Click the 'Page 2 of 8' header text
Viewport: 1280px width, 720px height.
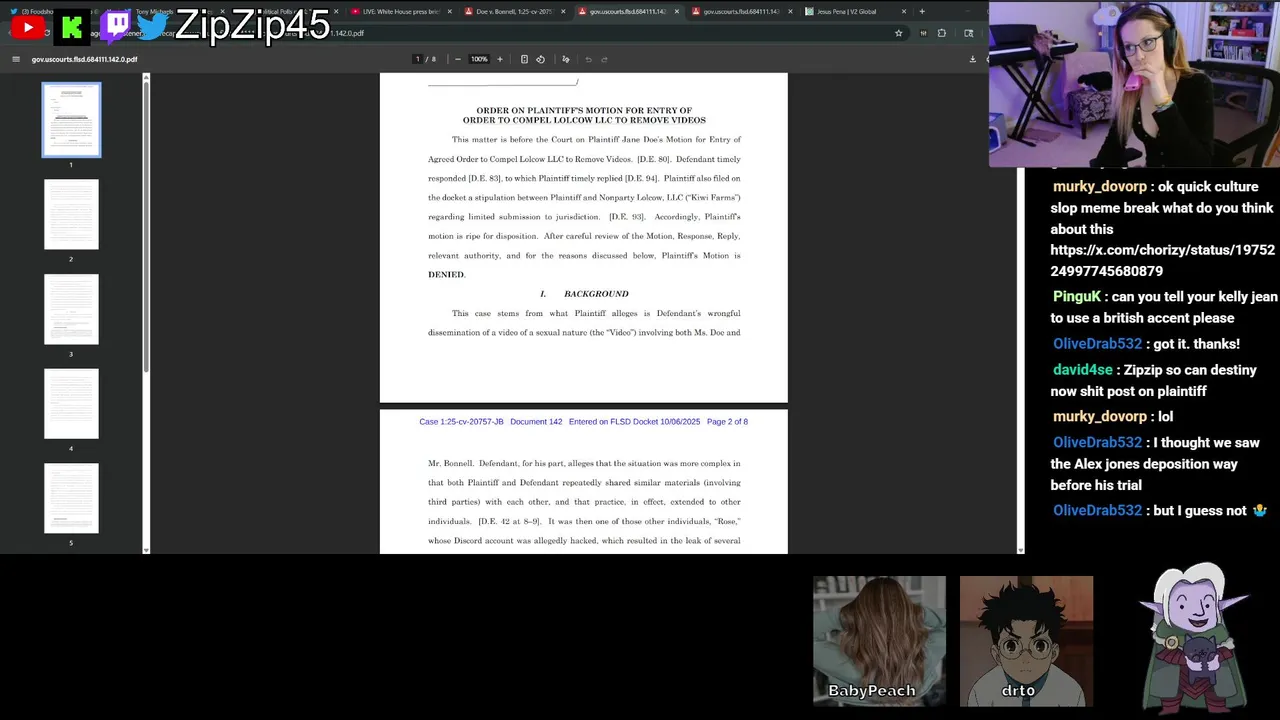[727, 422]
